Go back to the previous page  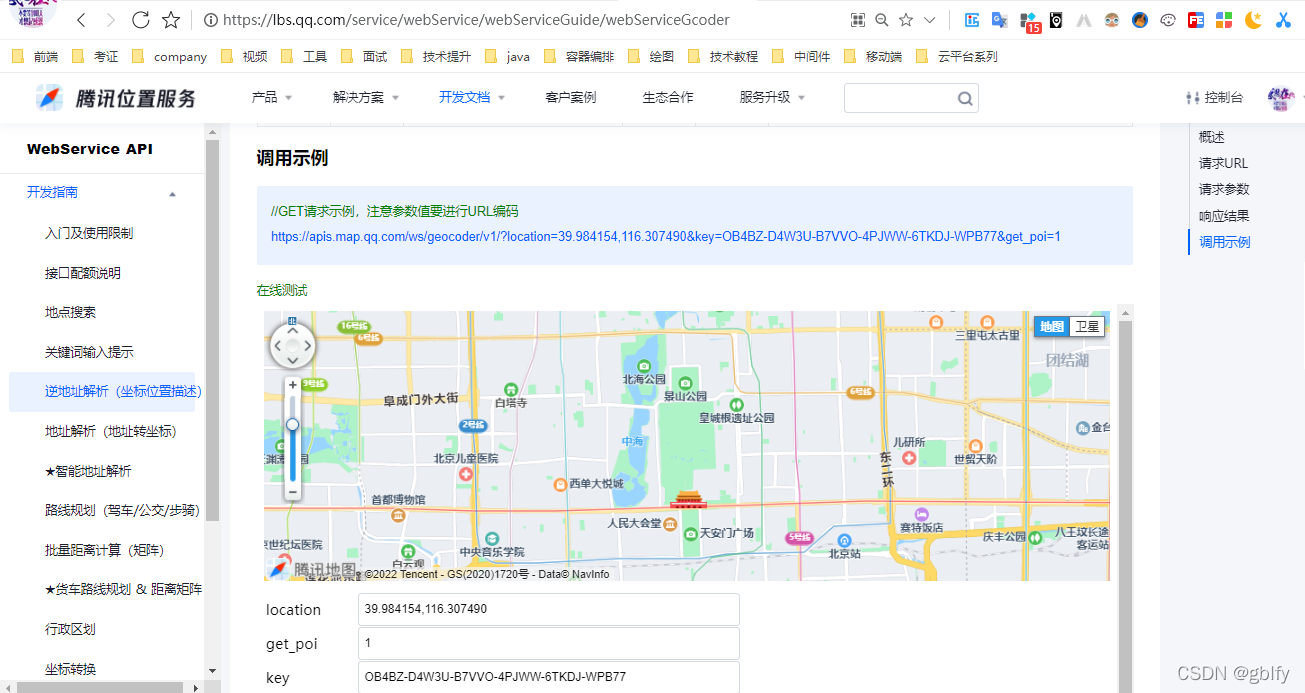coord(81,20)
